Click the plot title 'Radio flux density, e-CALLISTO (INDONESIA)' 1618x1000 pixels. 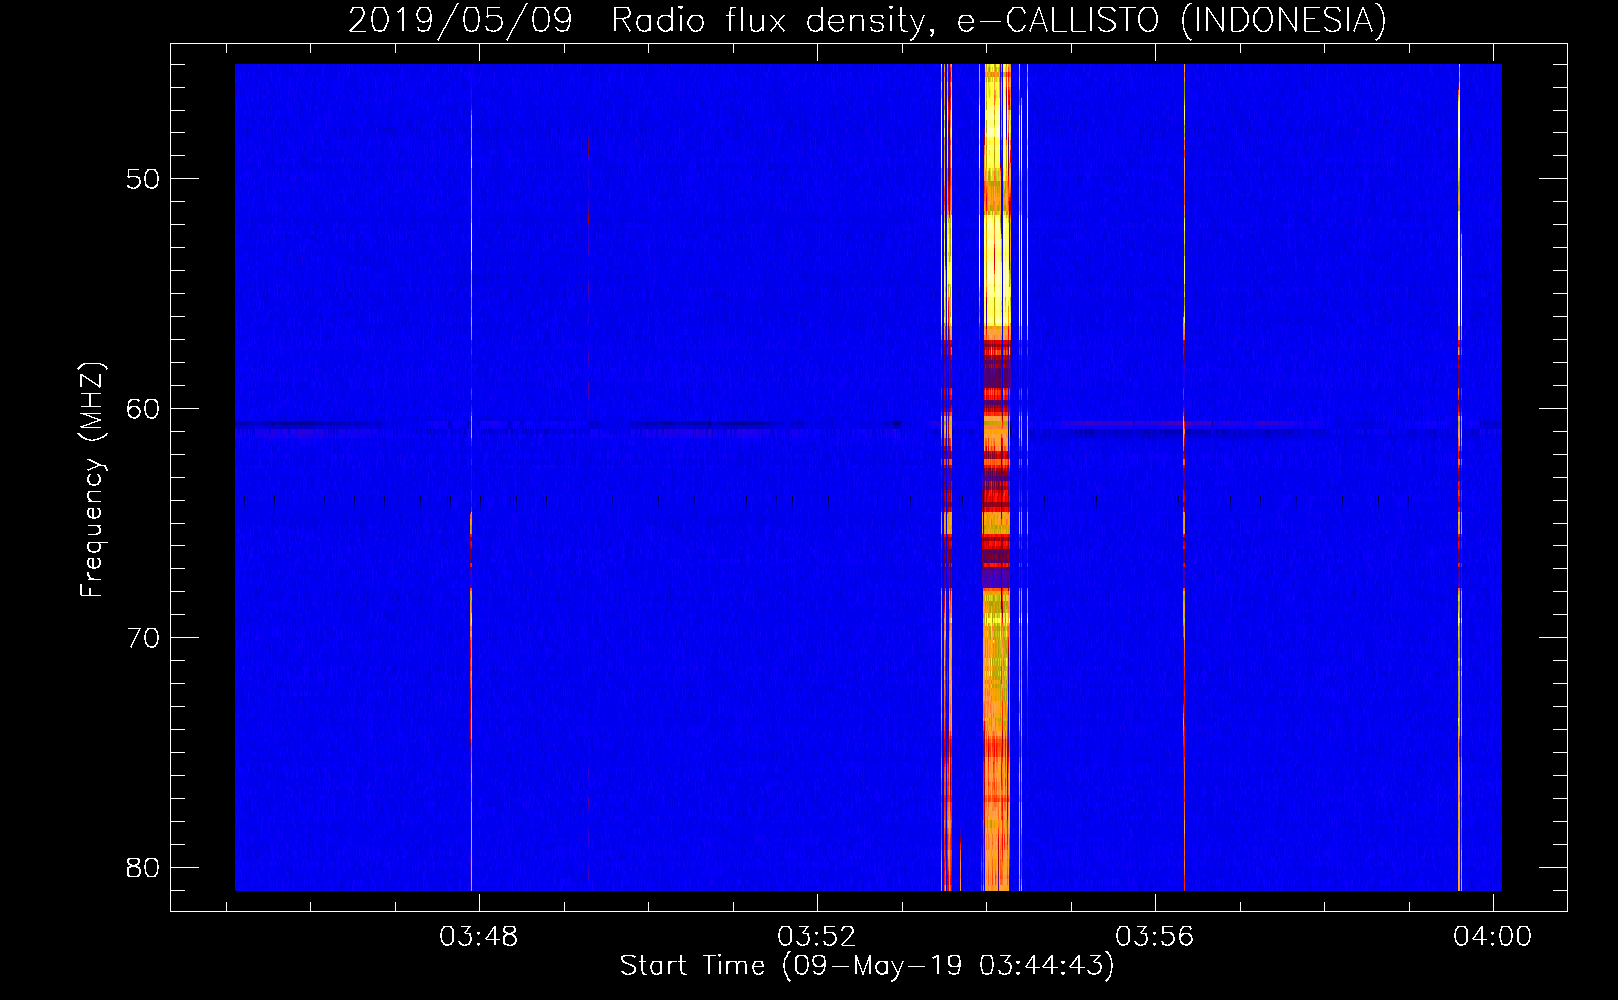[x=998, y=20]
